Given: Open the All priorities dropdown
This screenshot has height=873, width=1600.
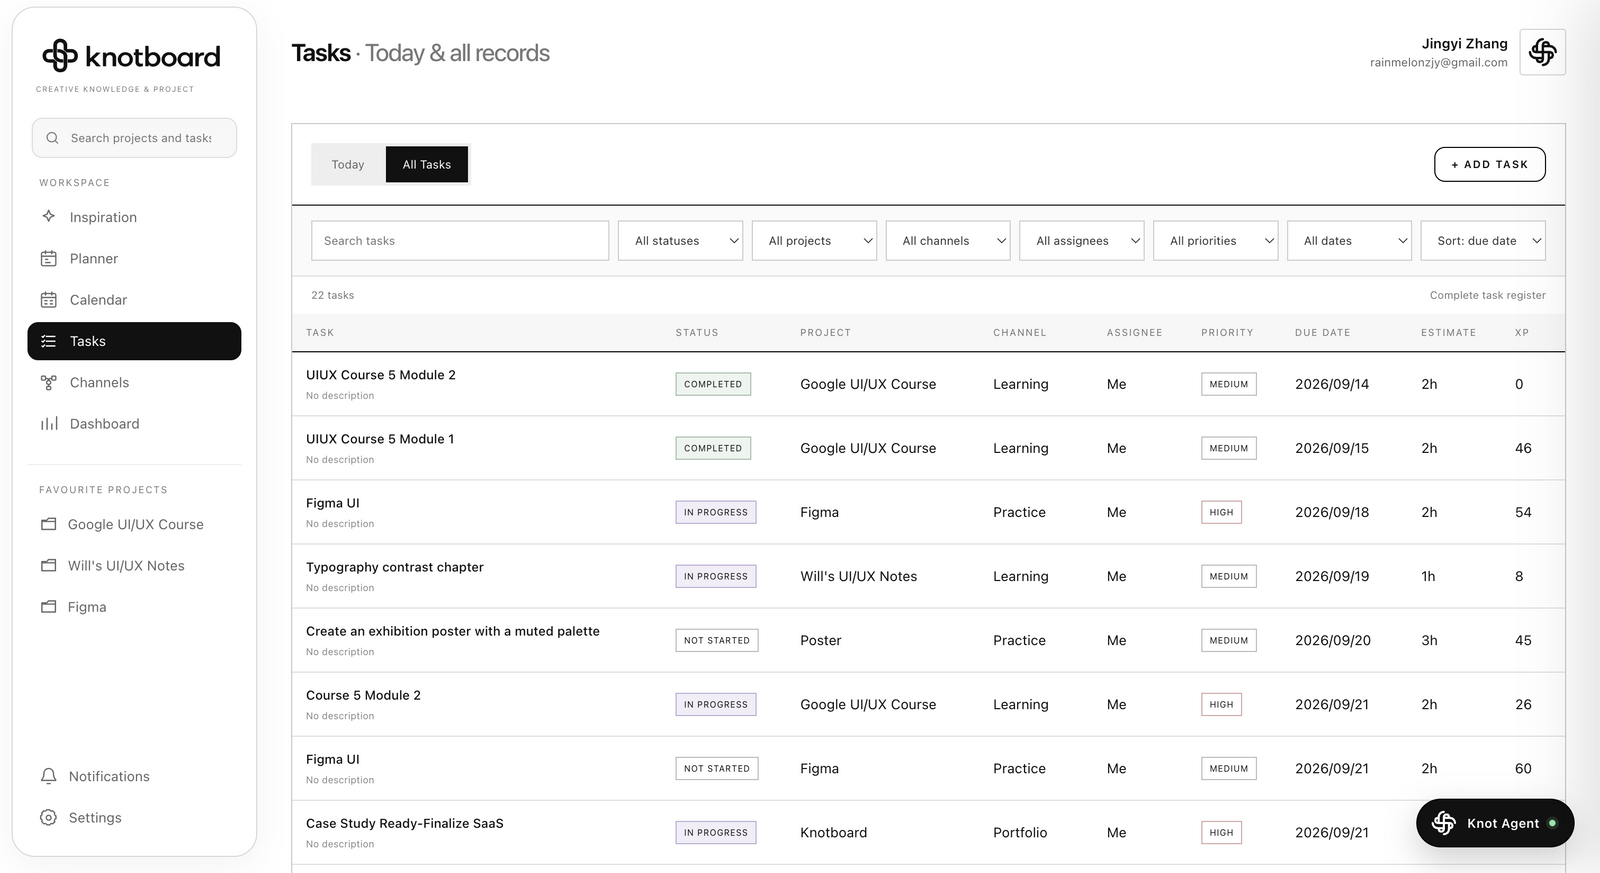Looking at the screenshot, I should tap(1215, 240).
